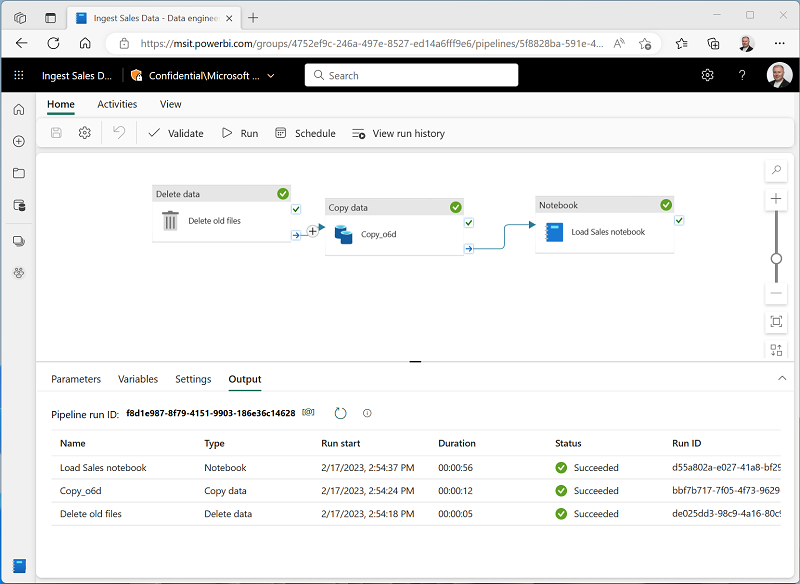Switch to the Activities tab
800x584 pixels.
tap(117, 104)
